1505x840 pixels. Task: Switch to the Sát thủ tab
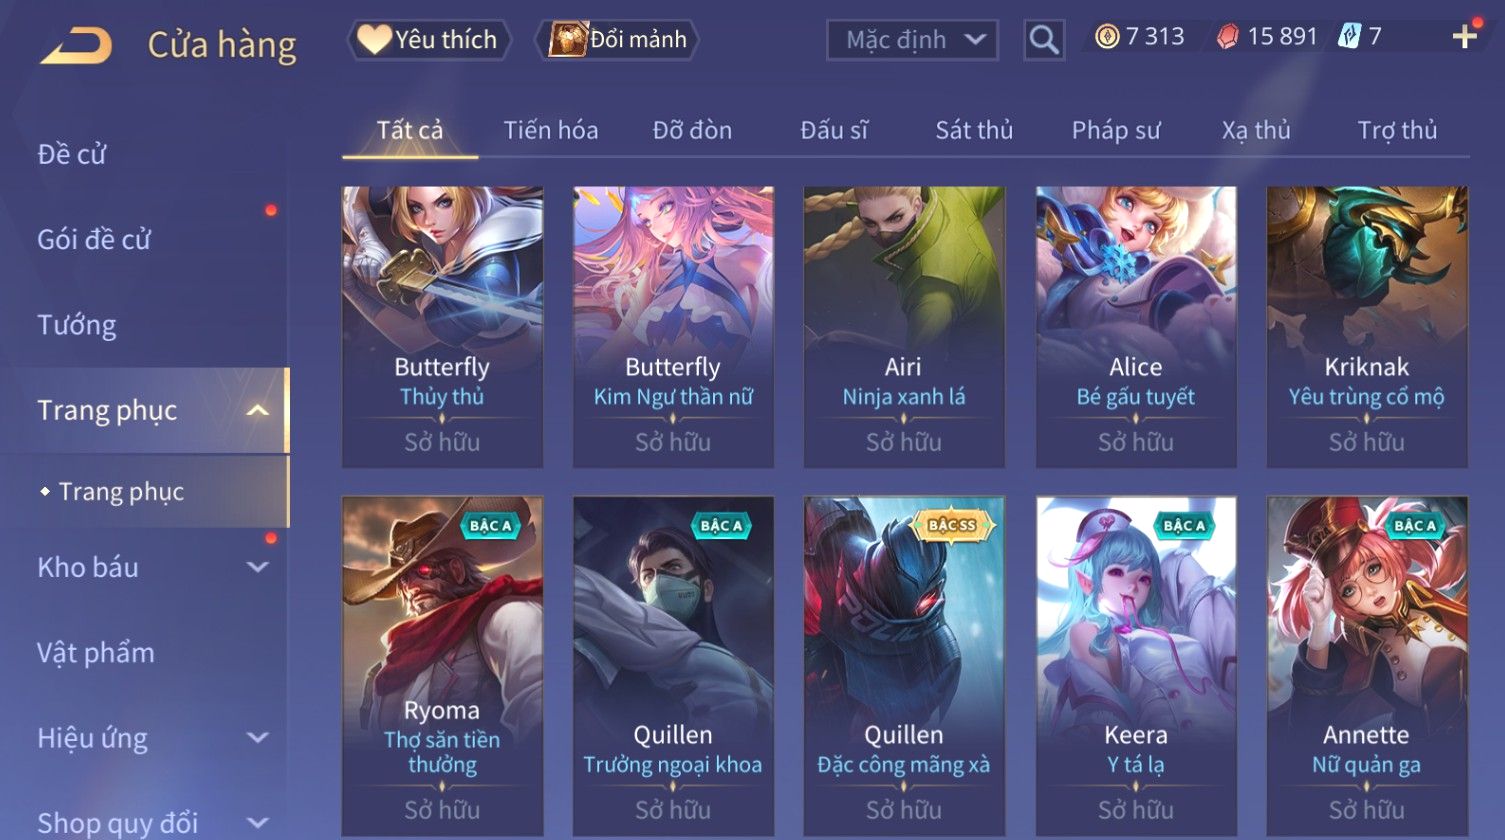point(974,130)
